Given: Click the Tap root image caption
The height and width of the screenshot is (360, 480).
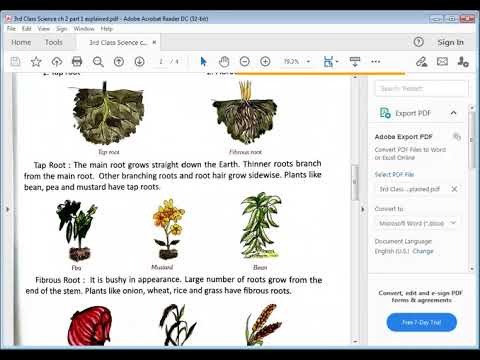Looking at the screenshot, I should 109,152.
